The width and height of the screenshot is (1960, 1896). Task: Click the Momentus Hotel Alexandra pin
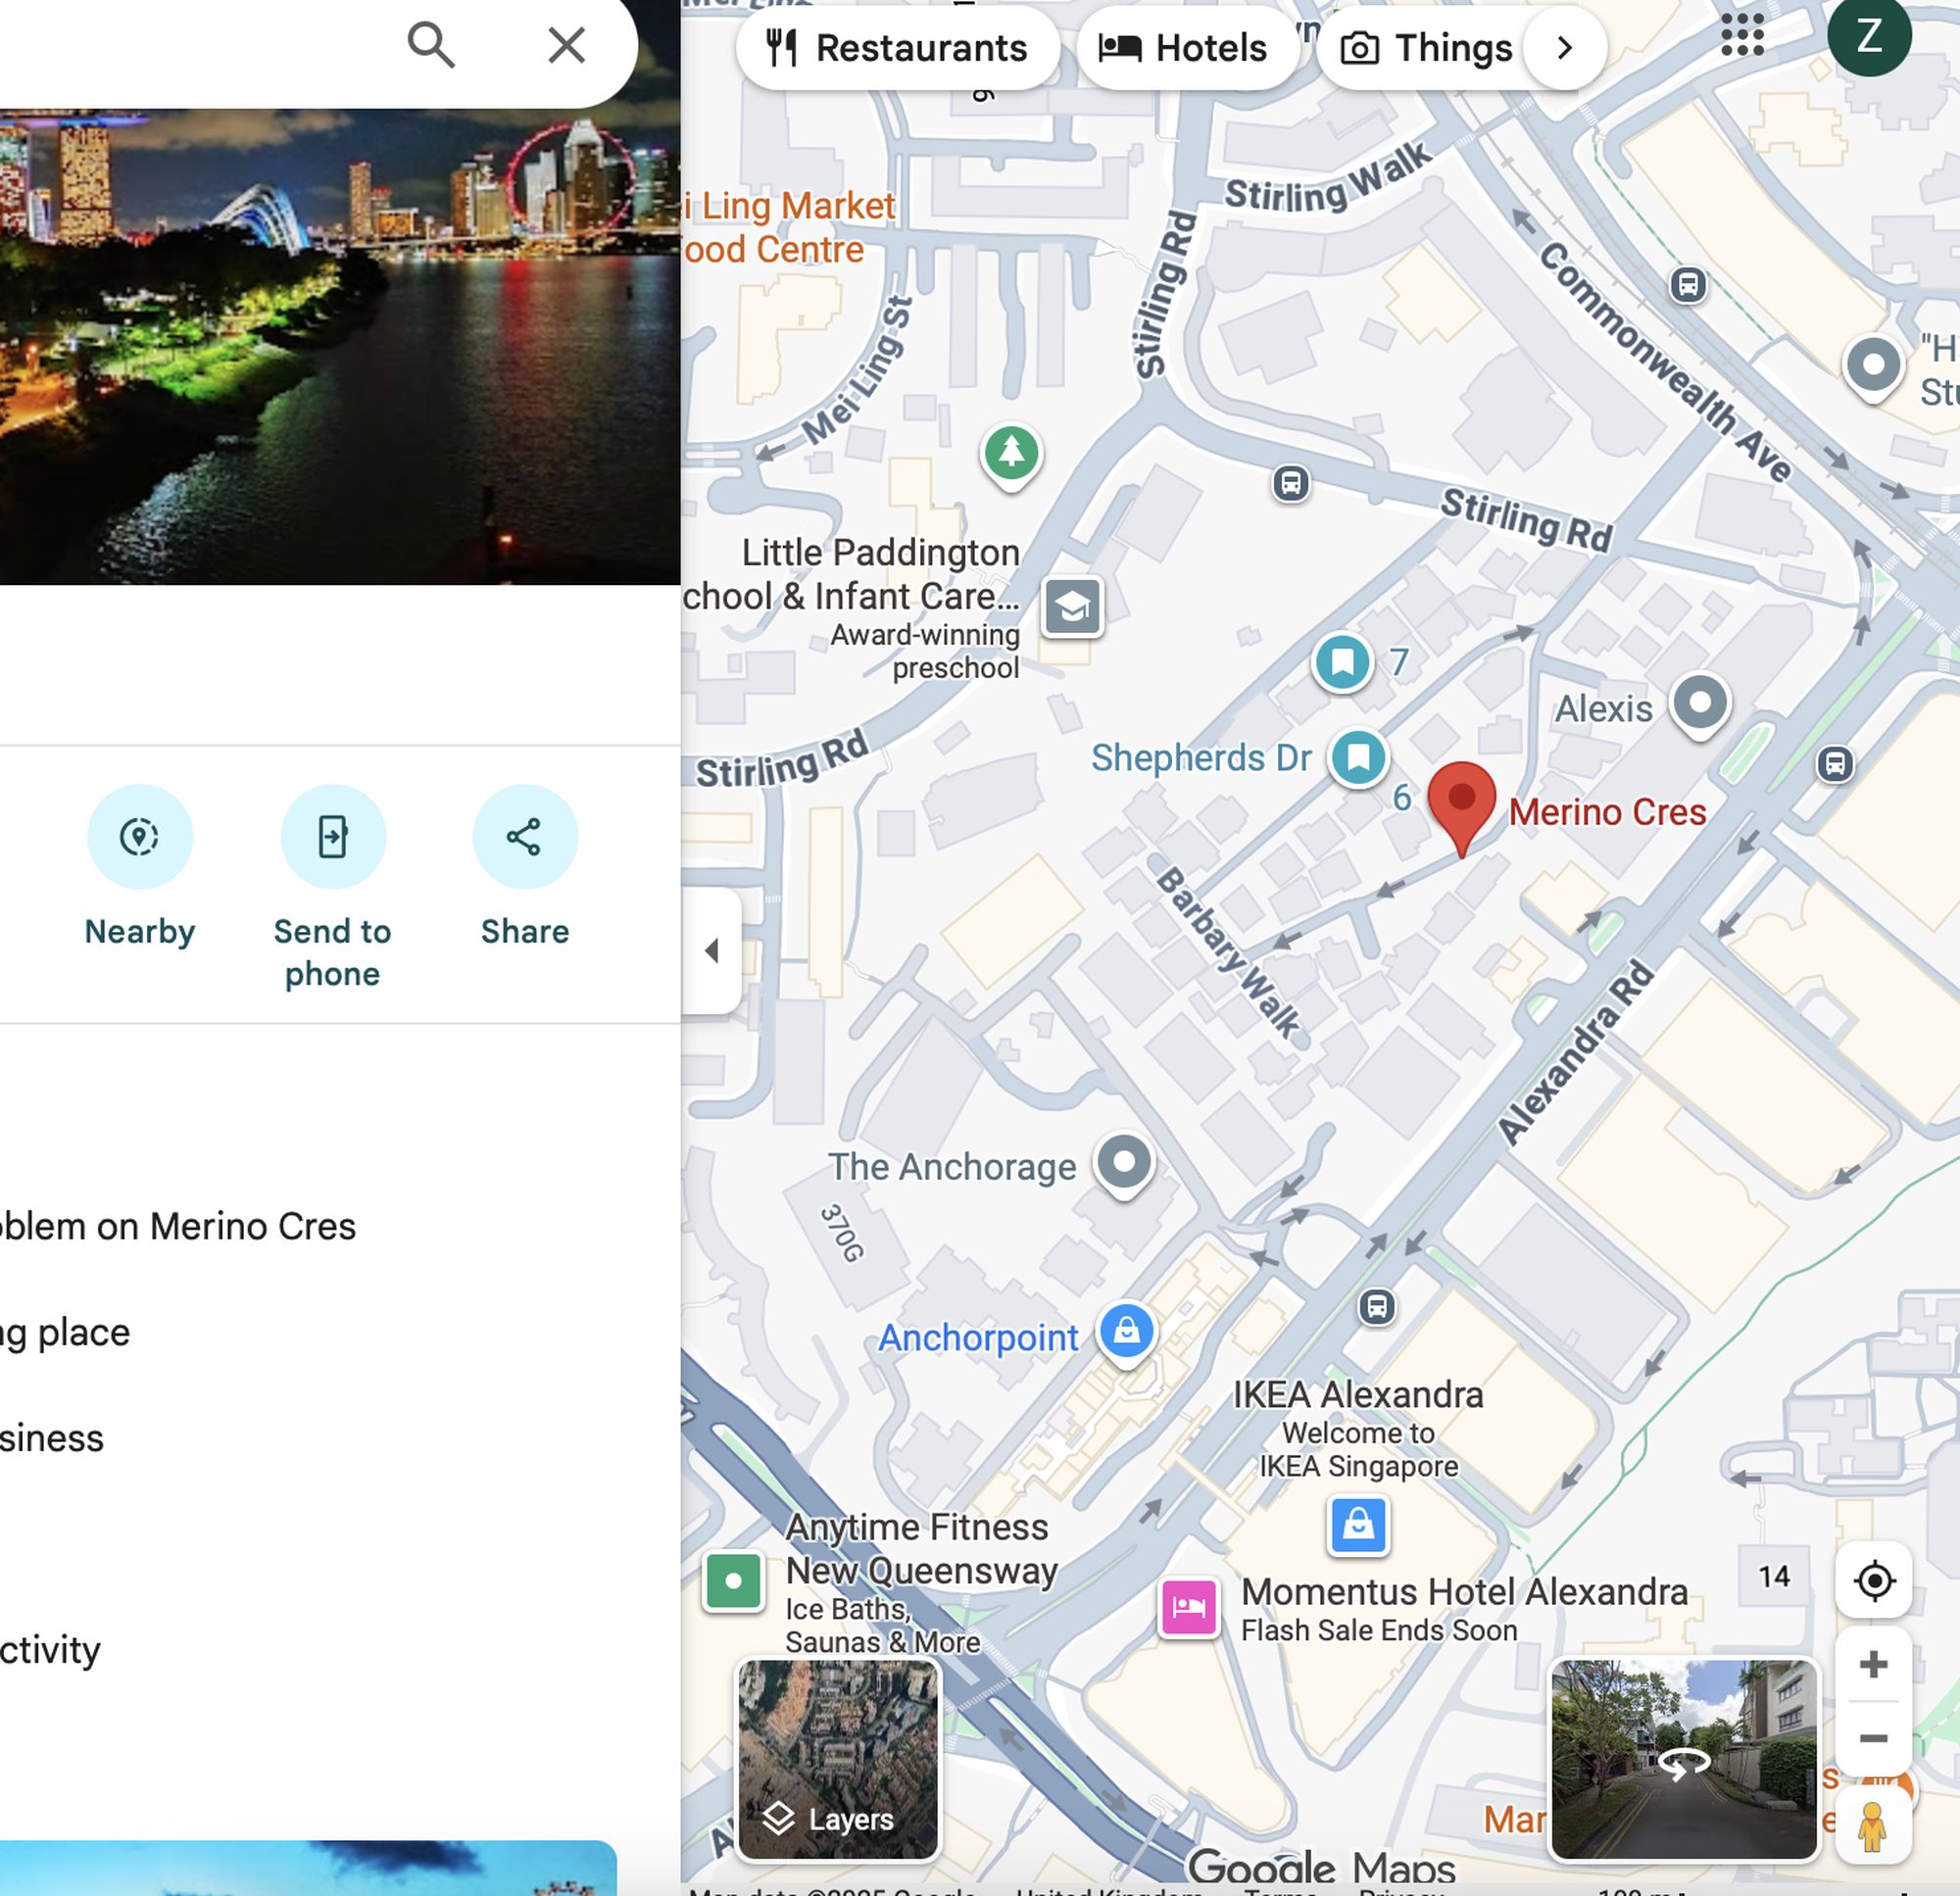pyautogui.click(x=1188, y=1607)
